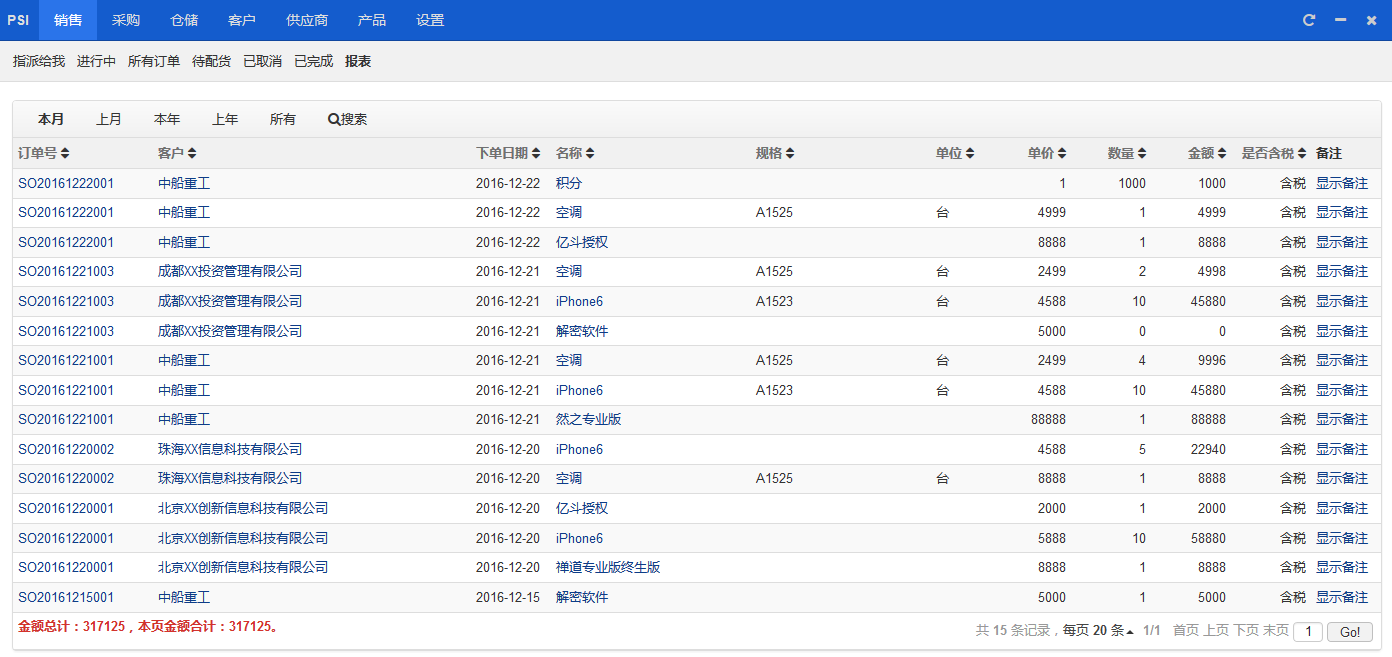The height and width of the screenshot is (657, 1392).
Task: Click the search magnifier icon
Action: [334, 120]
